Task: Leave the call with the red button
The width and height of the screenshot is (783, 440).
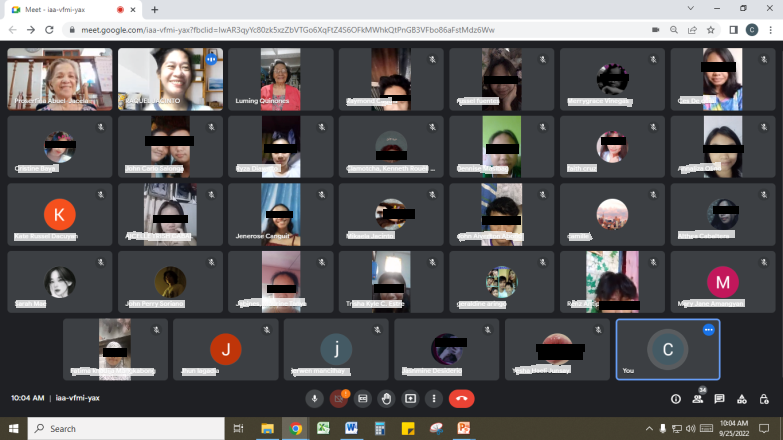Action: tap(461, 398)
